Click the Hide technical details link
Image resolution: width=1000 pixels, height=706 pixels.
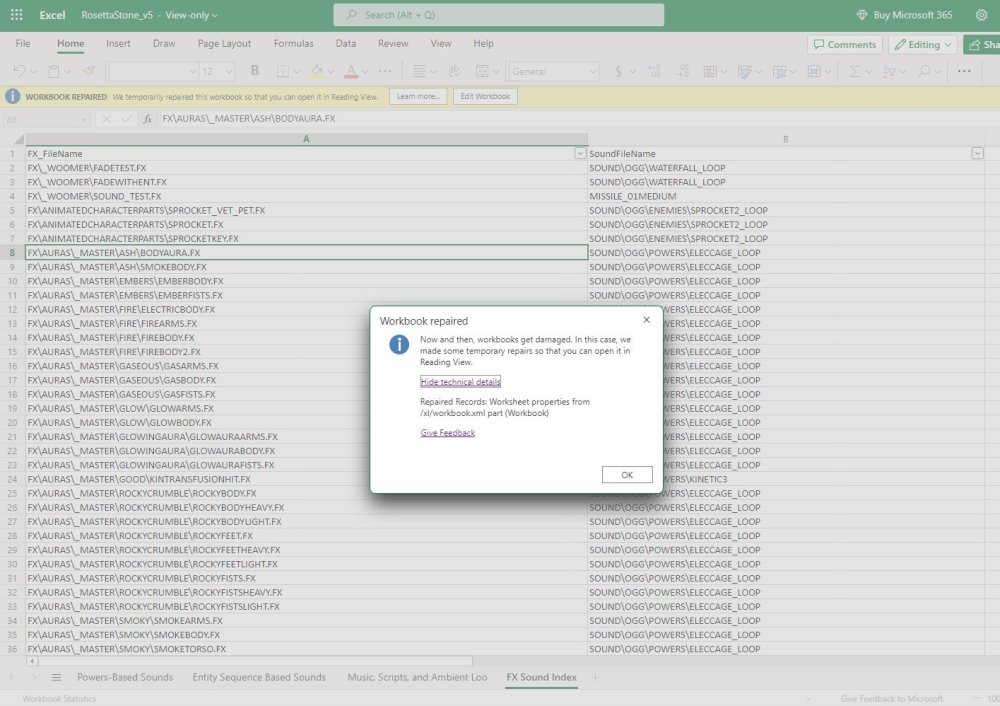click(460, 382)
